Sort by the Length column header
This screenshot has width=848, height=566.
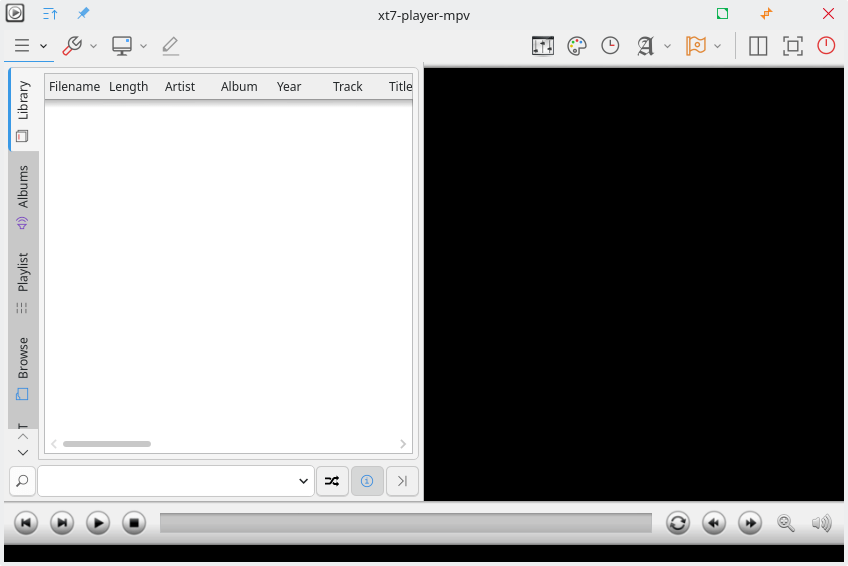click(129, 86)
